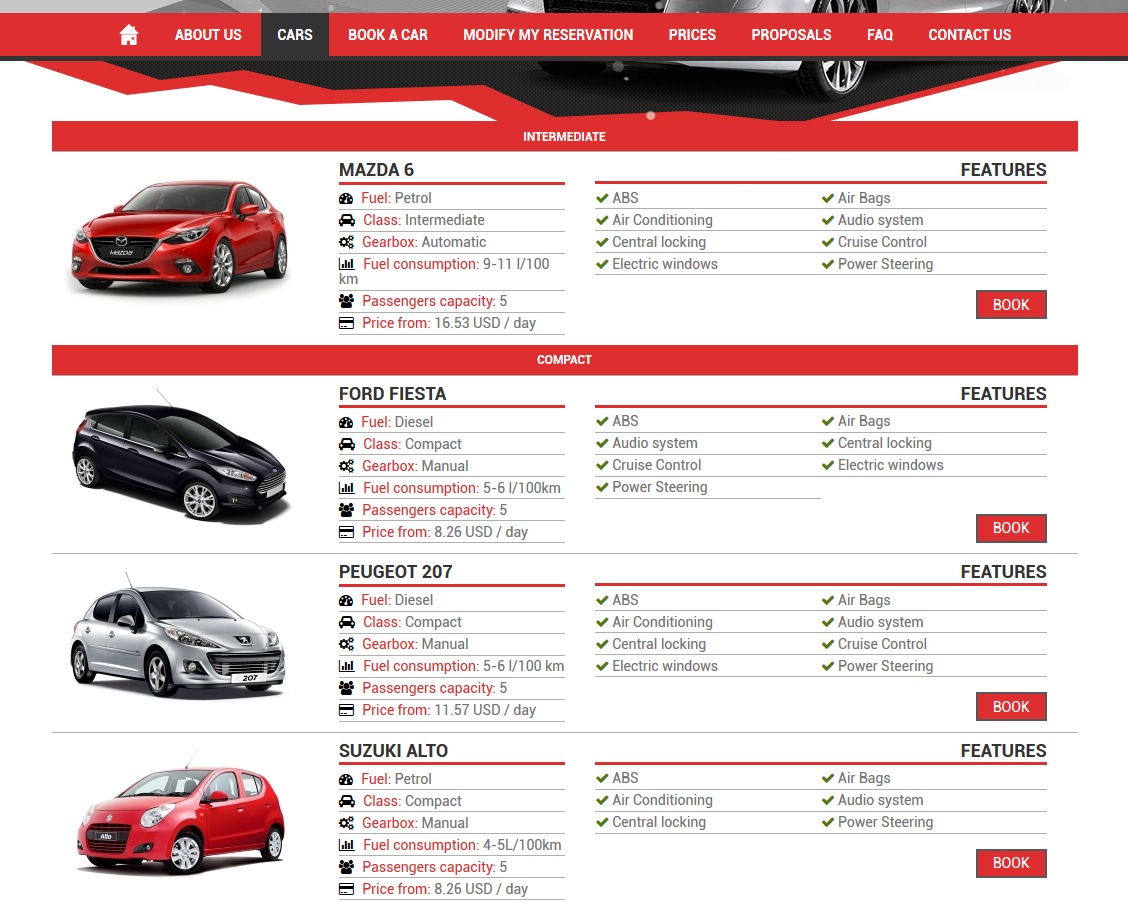
Task: Book the Mazda 6
Action: (x=1011, y=305)
